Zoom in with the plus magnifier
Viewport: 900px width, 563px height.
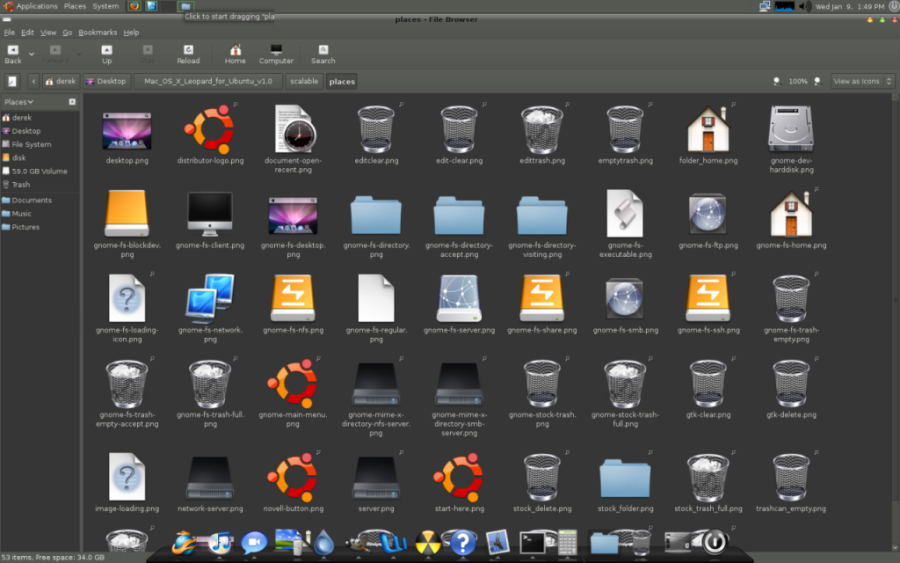[x=818, y=81]
